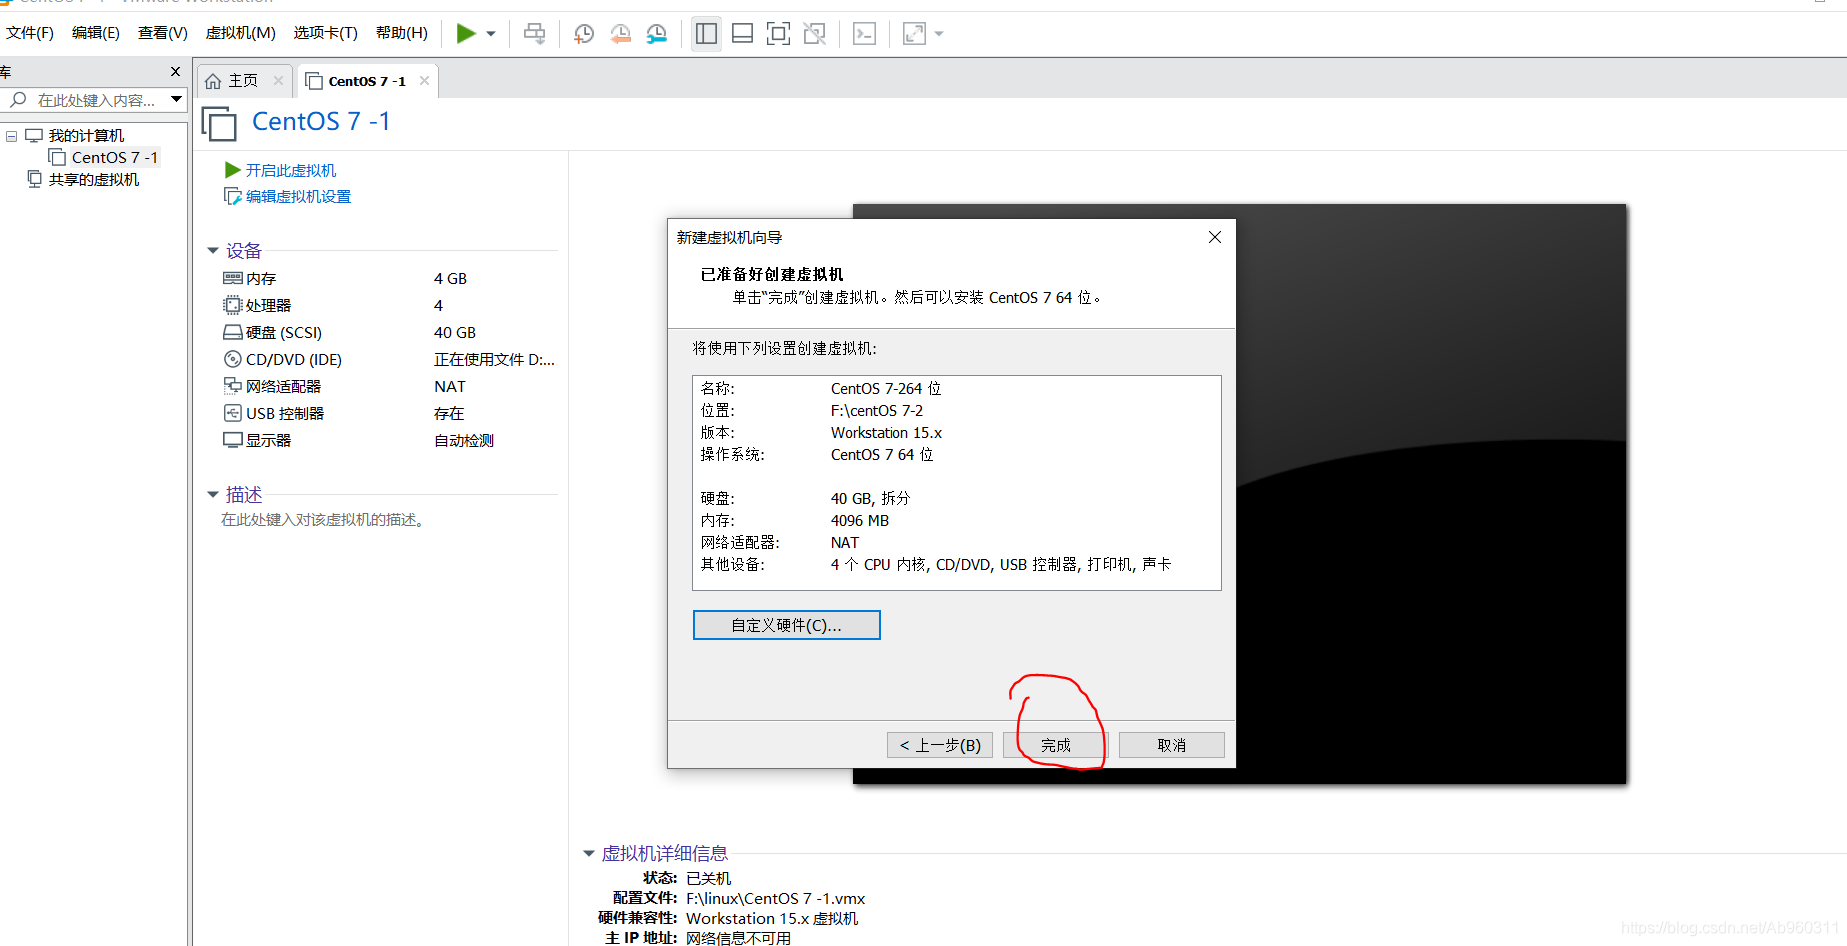The height and width of the screenshot is (946, 1847).
Task: Click the NAT network adapter value in device list
Action: (x=450, y=387)
